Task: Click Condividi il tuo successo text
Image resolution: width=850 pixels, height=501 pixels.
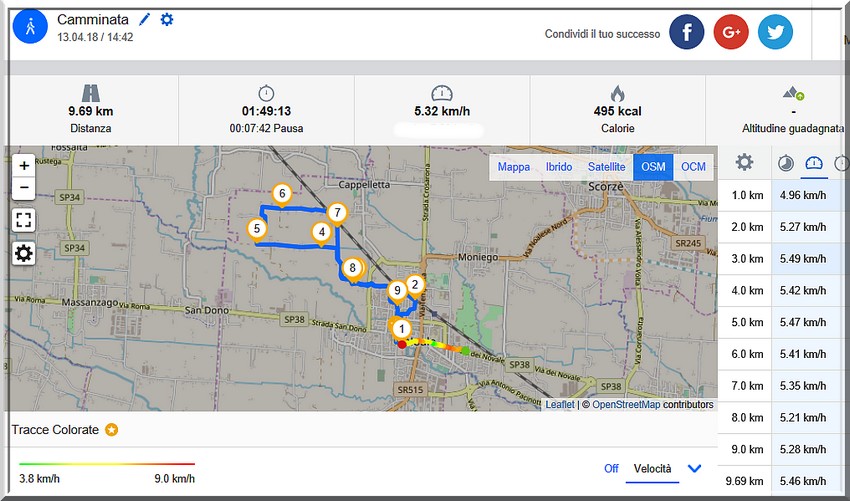Action: [x=602, y=34]
